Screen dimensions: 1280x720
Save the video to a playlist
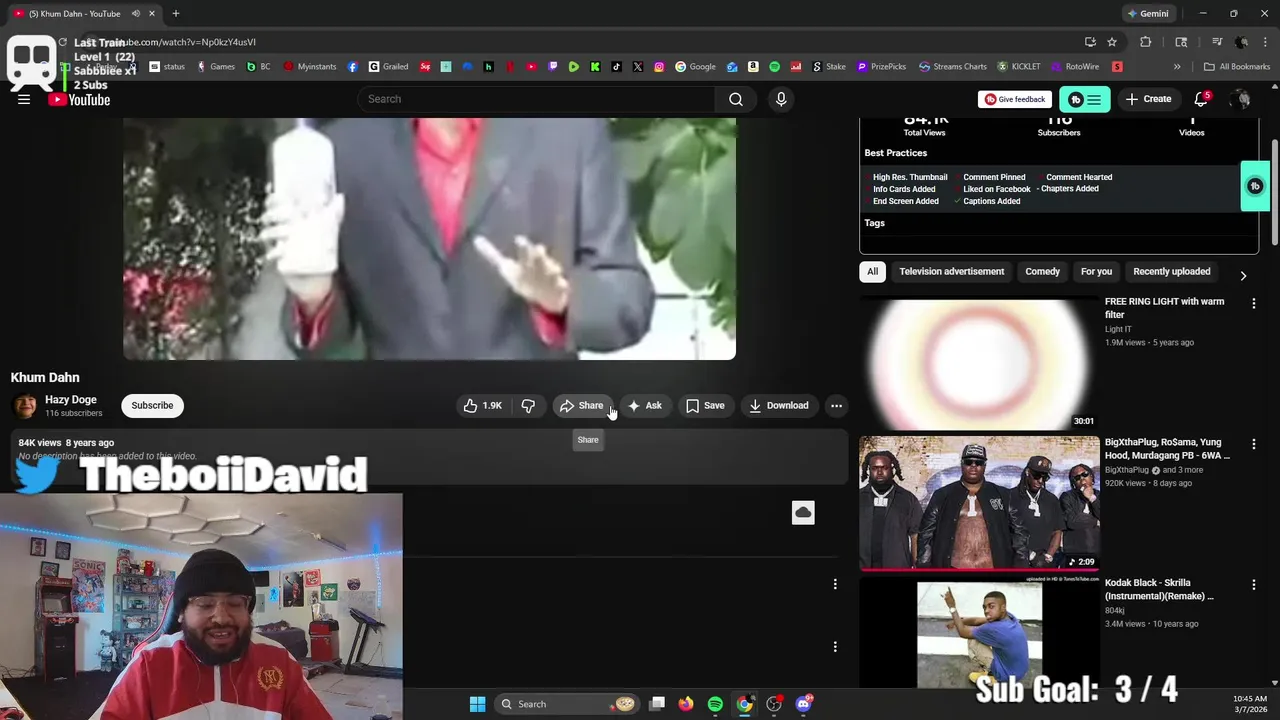tap(705, 405)
